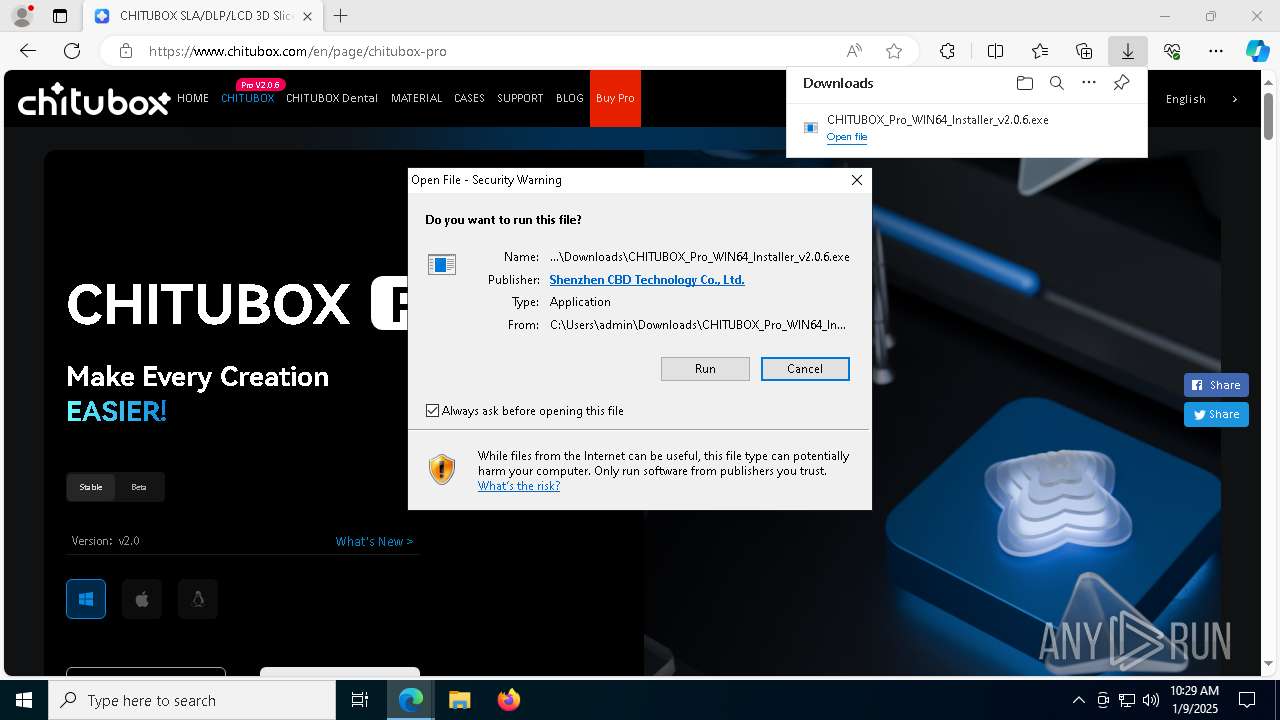Switch to the Stable version toggle

[91, 487]
